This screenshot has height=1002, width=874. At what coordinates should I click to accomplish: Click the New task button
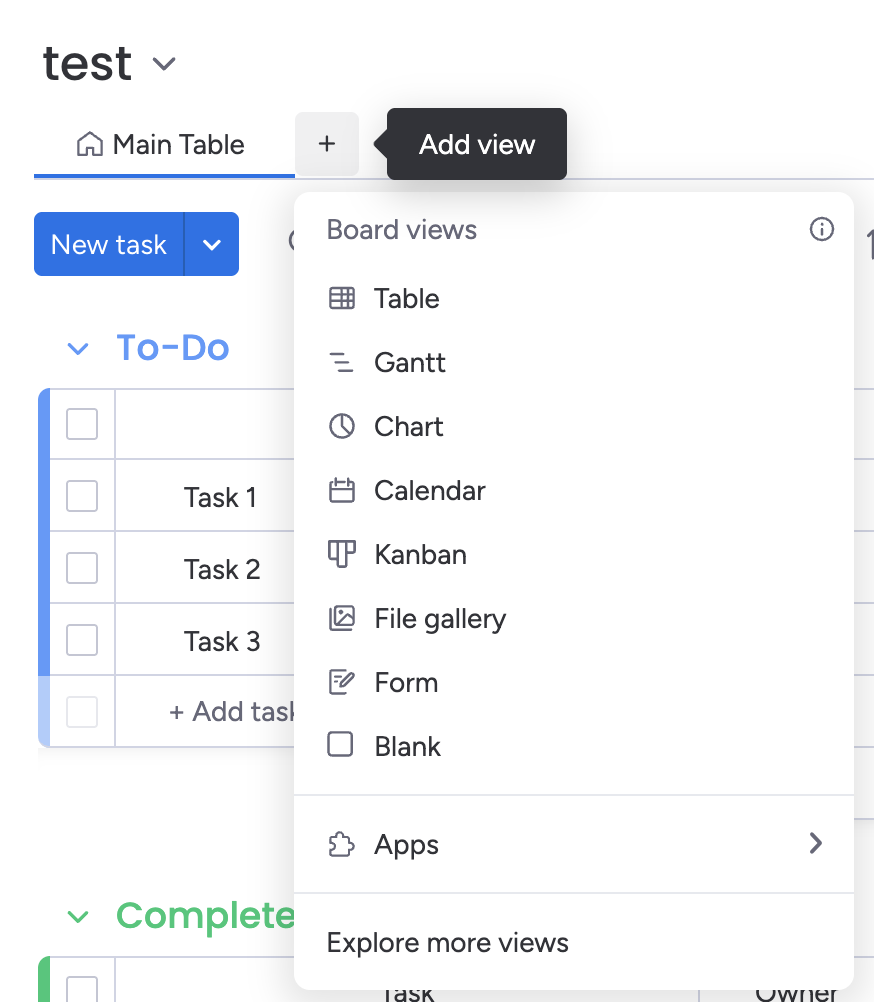109,244
